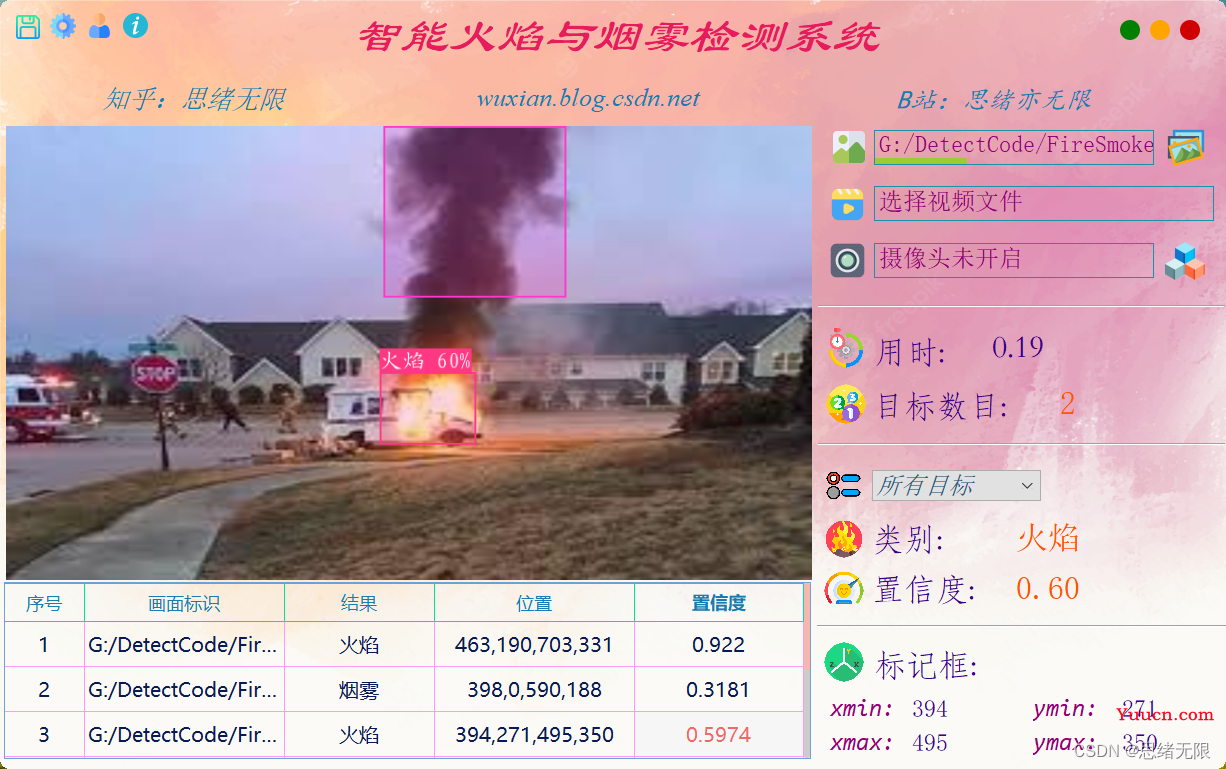Click the save floppy disk icon

point(28,27)
